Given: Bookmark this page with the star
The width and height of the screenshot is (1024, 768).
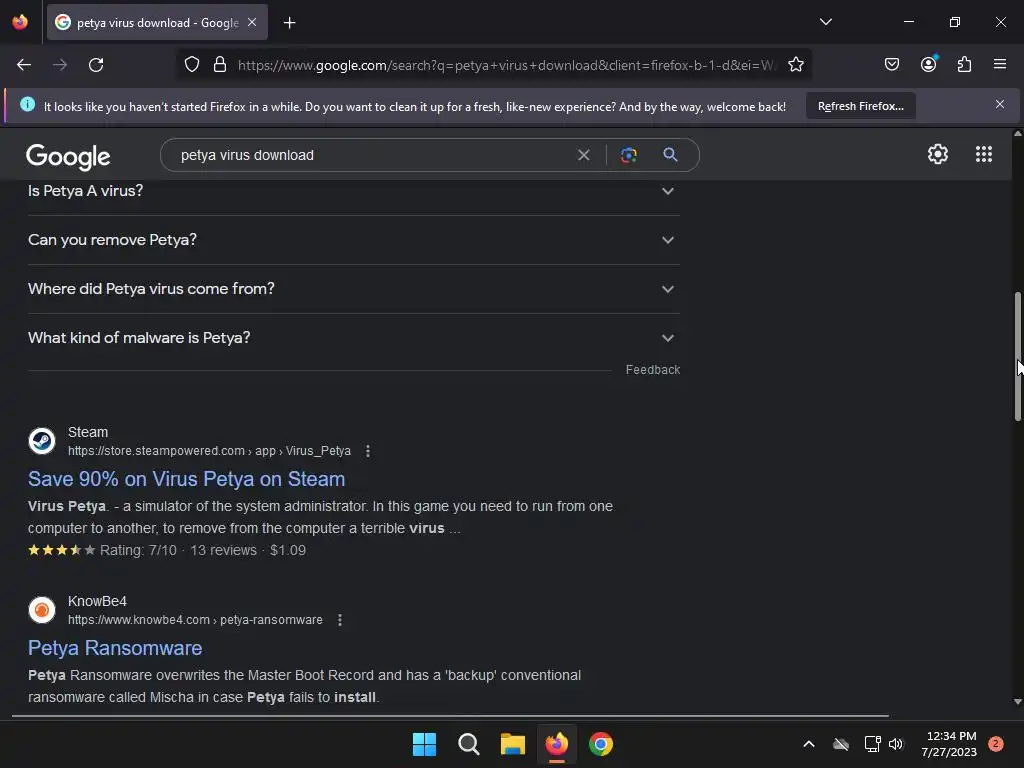Looking at the screenshot, I should (x=795, y=65).
